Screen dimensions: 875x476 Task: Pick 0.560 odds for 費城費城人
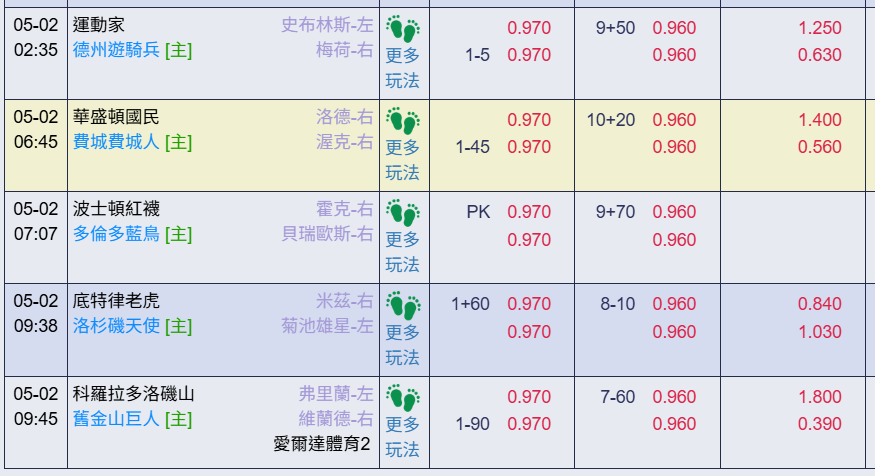tap(820, 147)
